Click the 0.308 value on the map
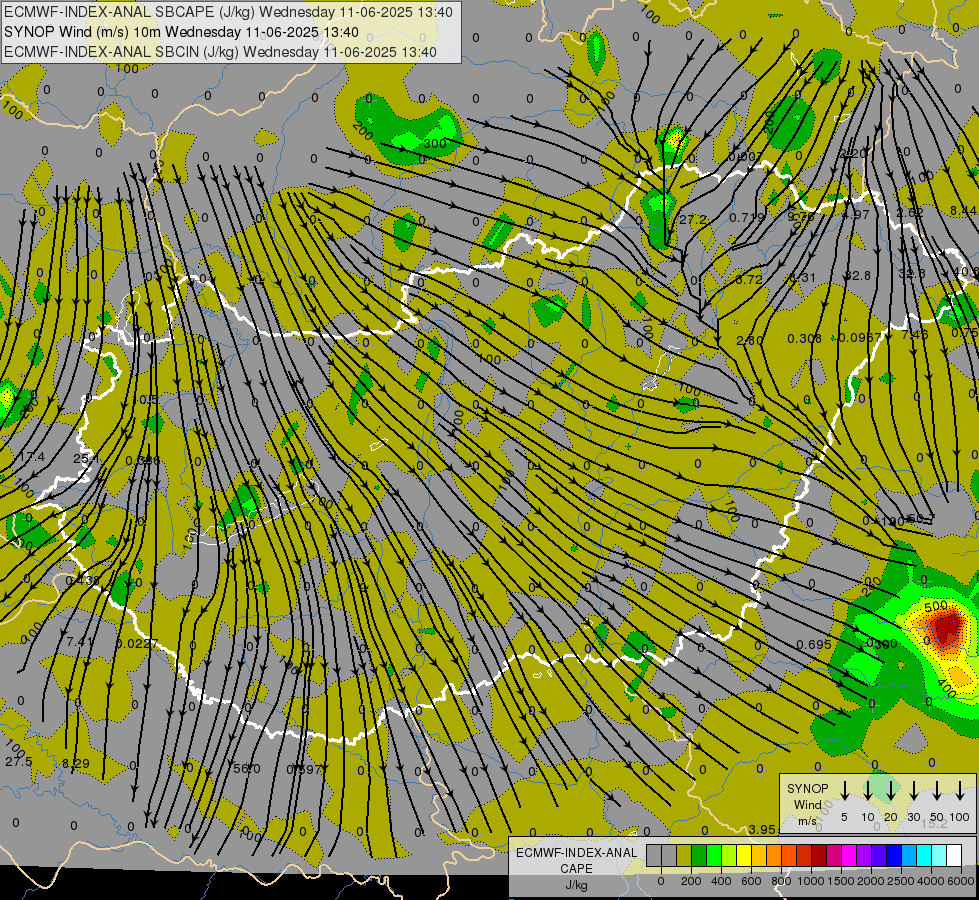The image size is (979, 900). coord(804,339)
